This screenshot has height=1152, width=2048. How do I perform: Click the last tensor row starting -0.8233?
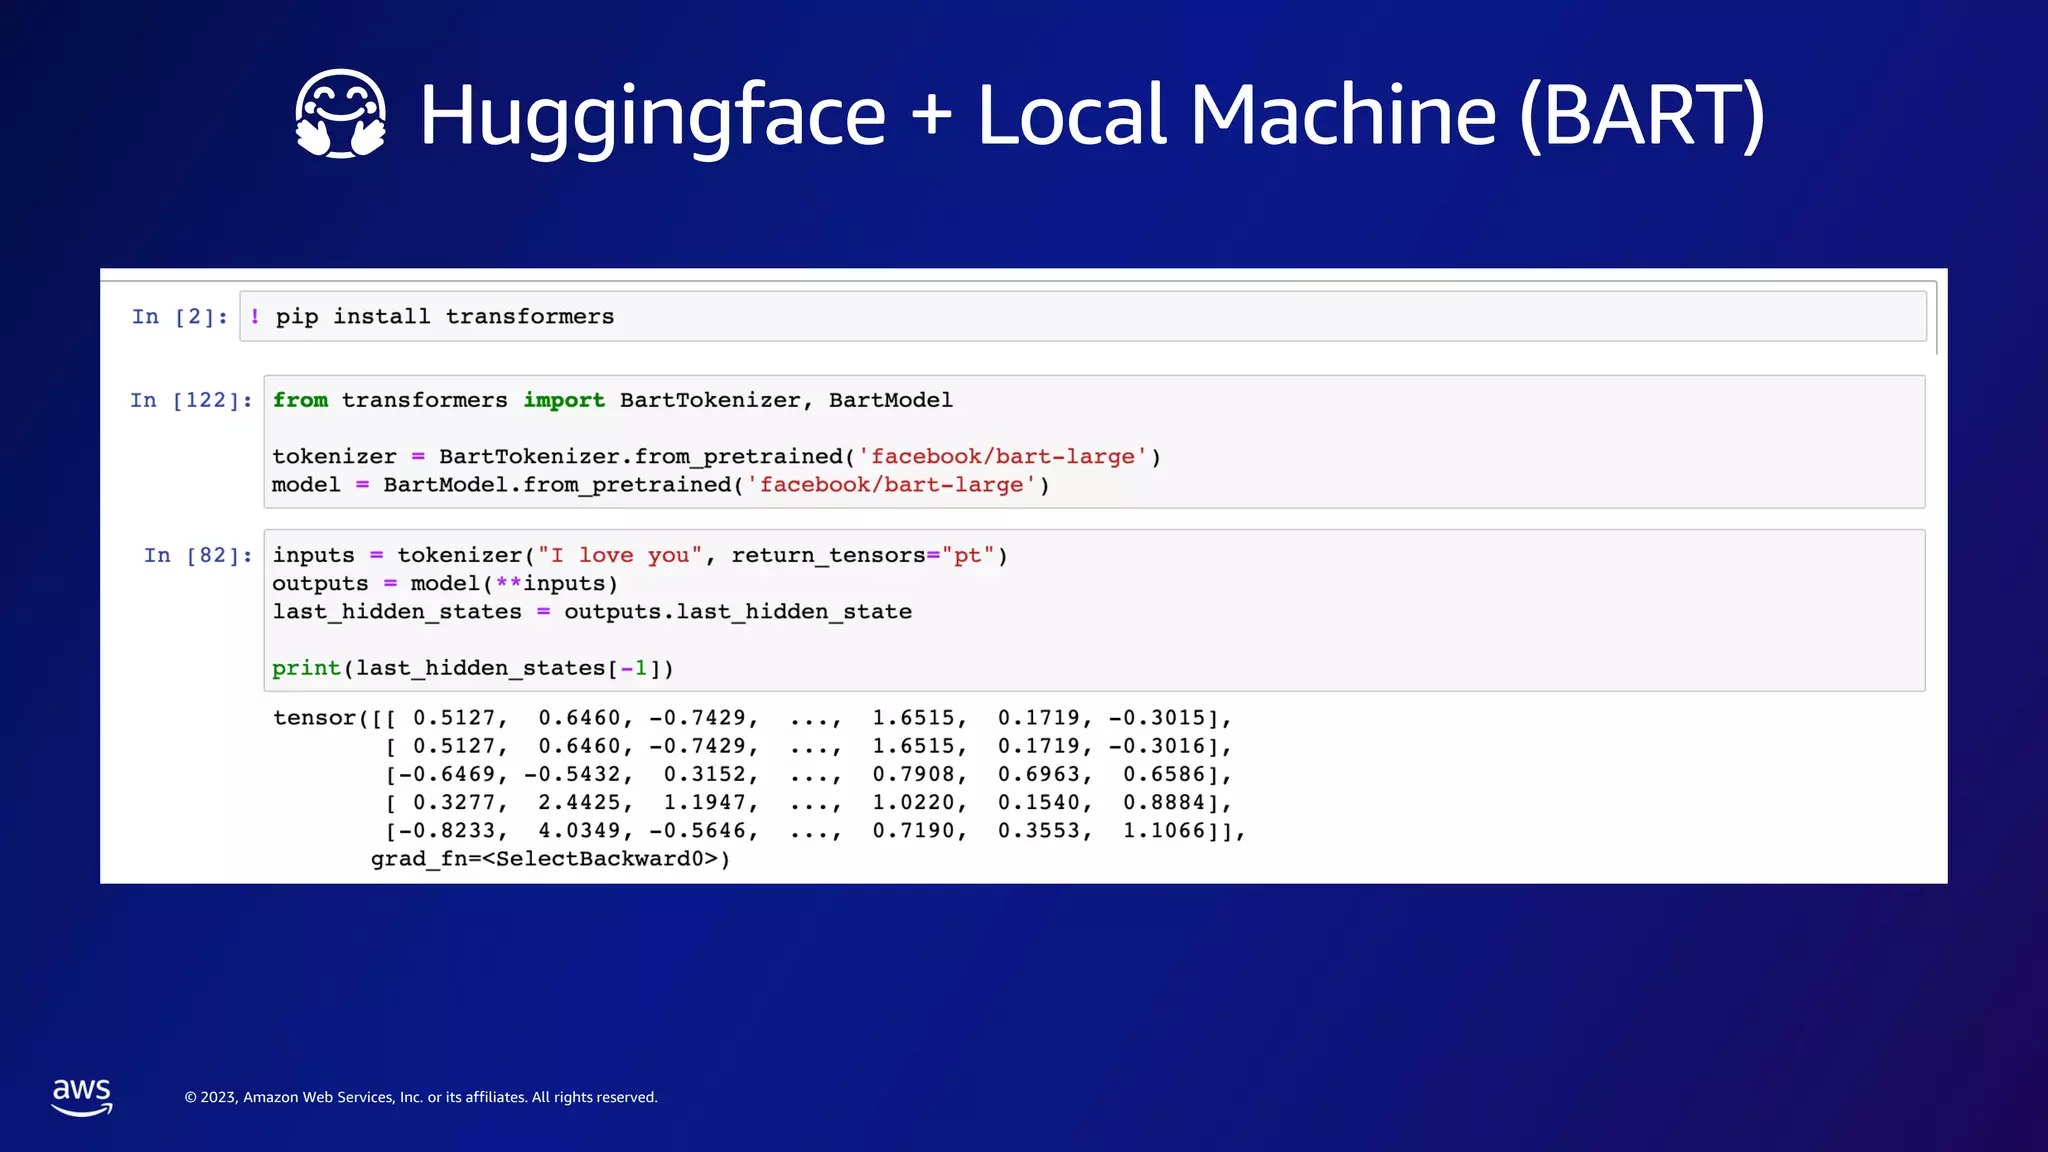point(815,831)
